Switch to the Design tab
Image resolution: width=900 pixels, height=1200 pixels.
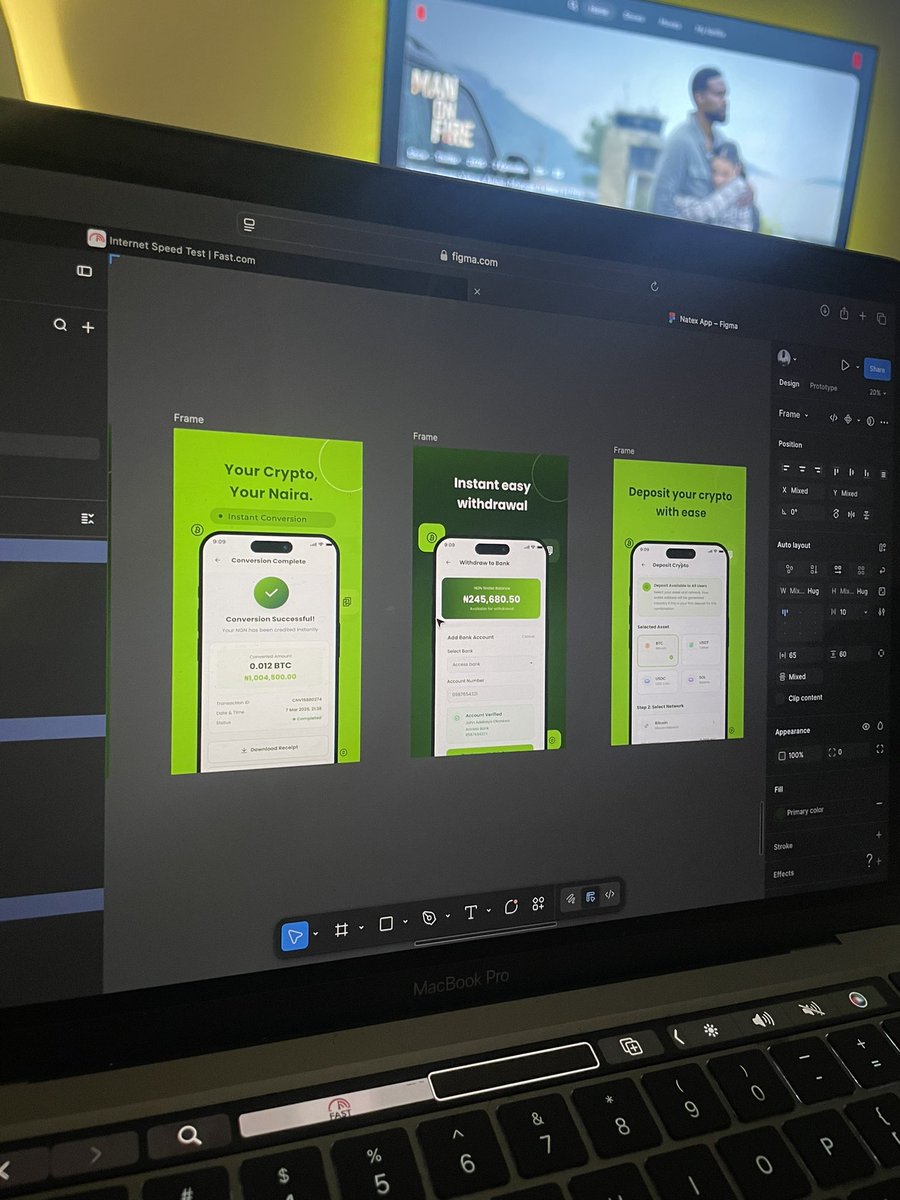click(x=789, y=383)
